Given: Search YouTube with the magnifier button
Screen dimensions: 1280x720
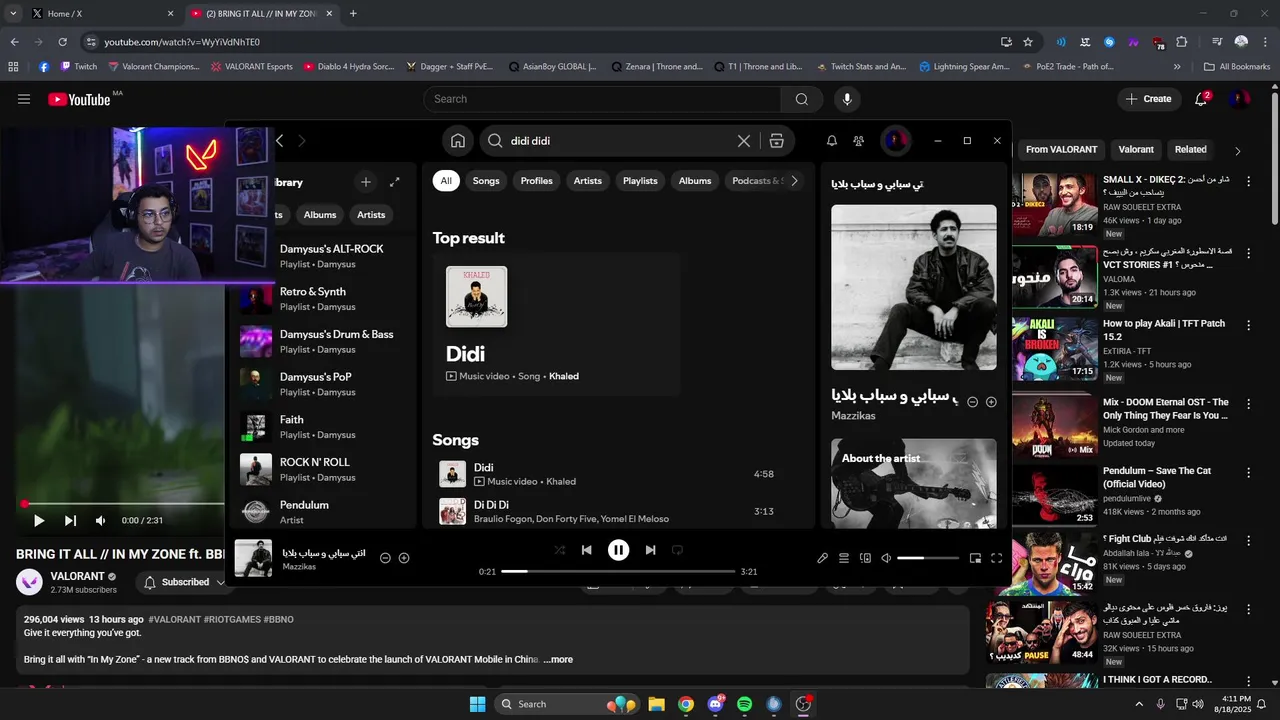Looking at the screenshot, I should point(802,99).
